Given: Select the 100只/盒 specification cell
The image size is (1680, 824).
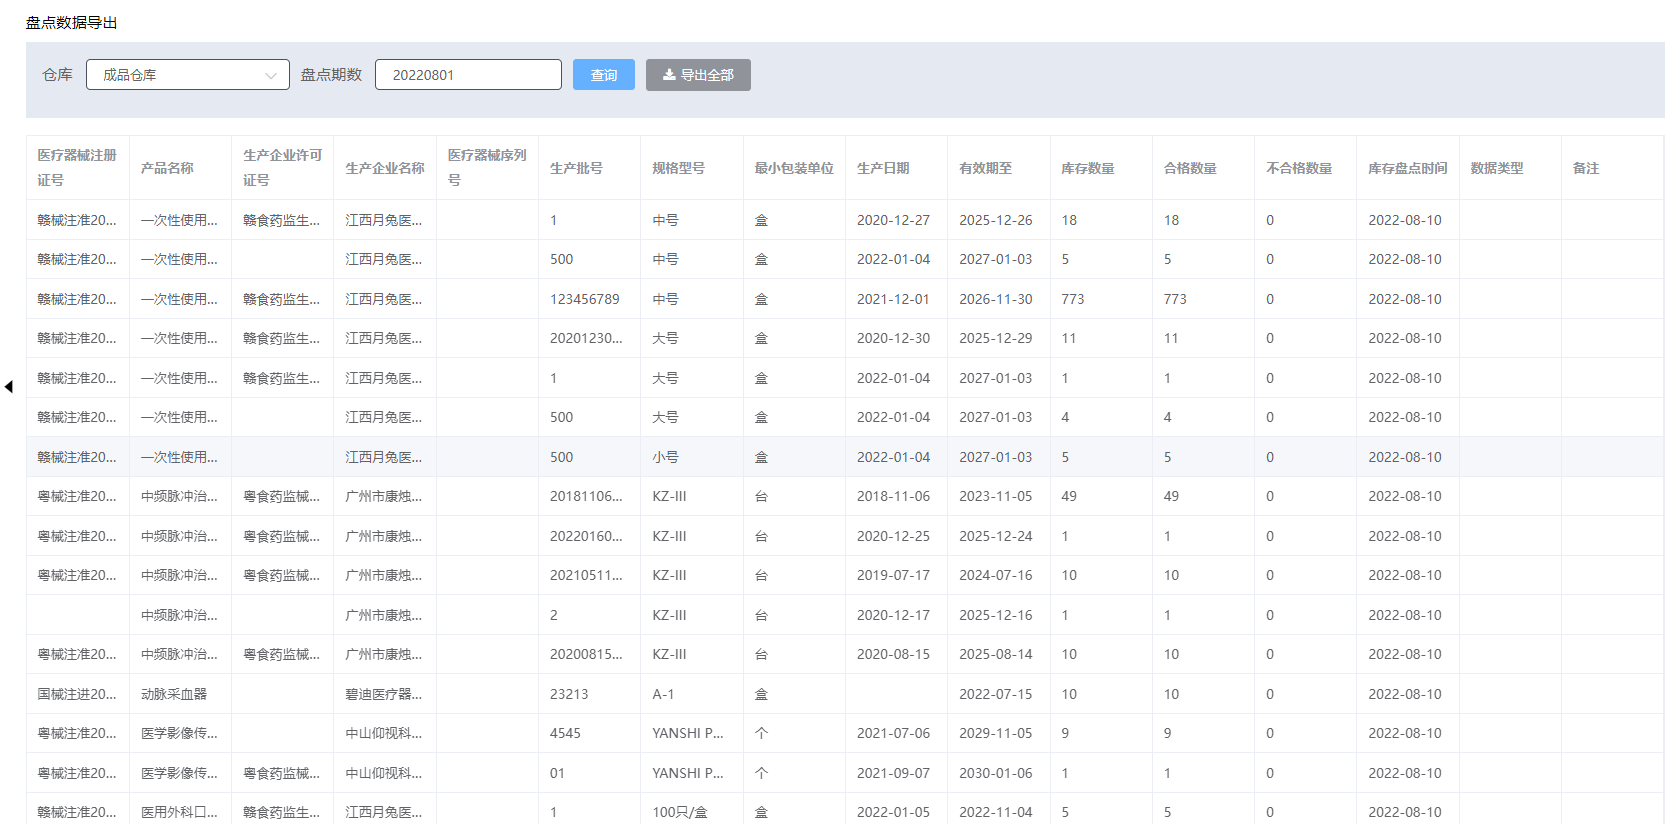Looking at the screenshot, I should point(679,812).
